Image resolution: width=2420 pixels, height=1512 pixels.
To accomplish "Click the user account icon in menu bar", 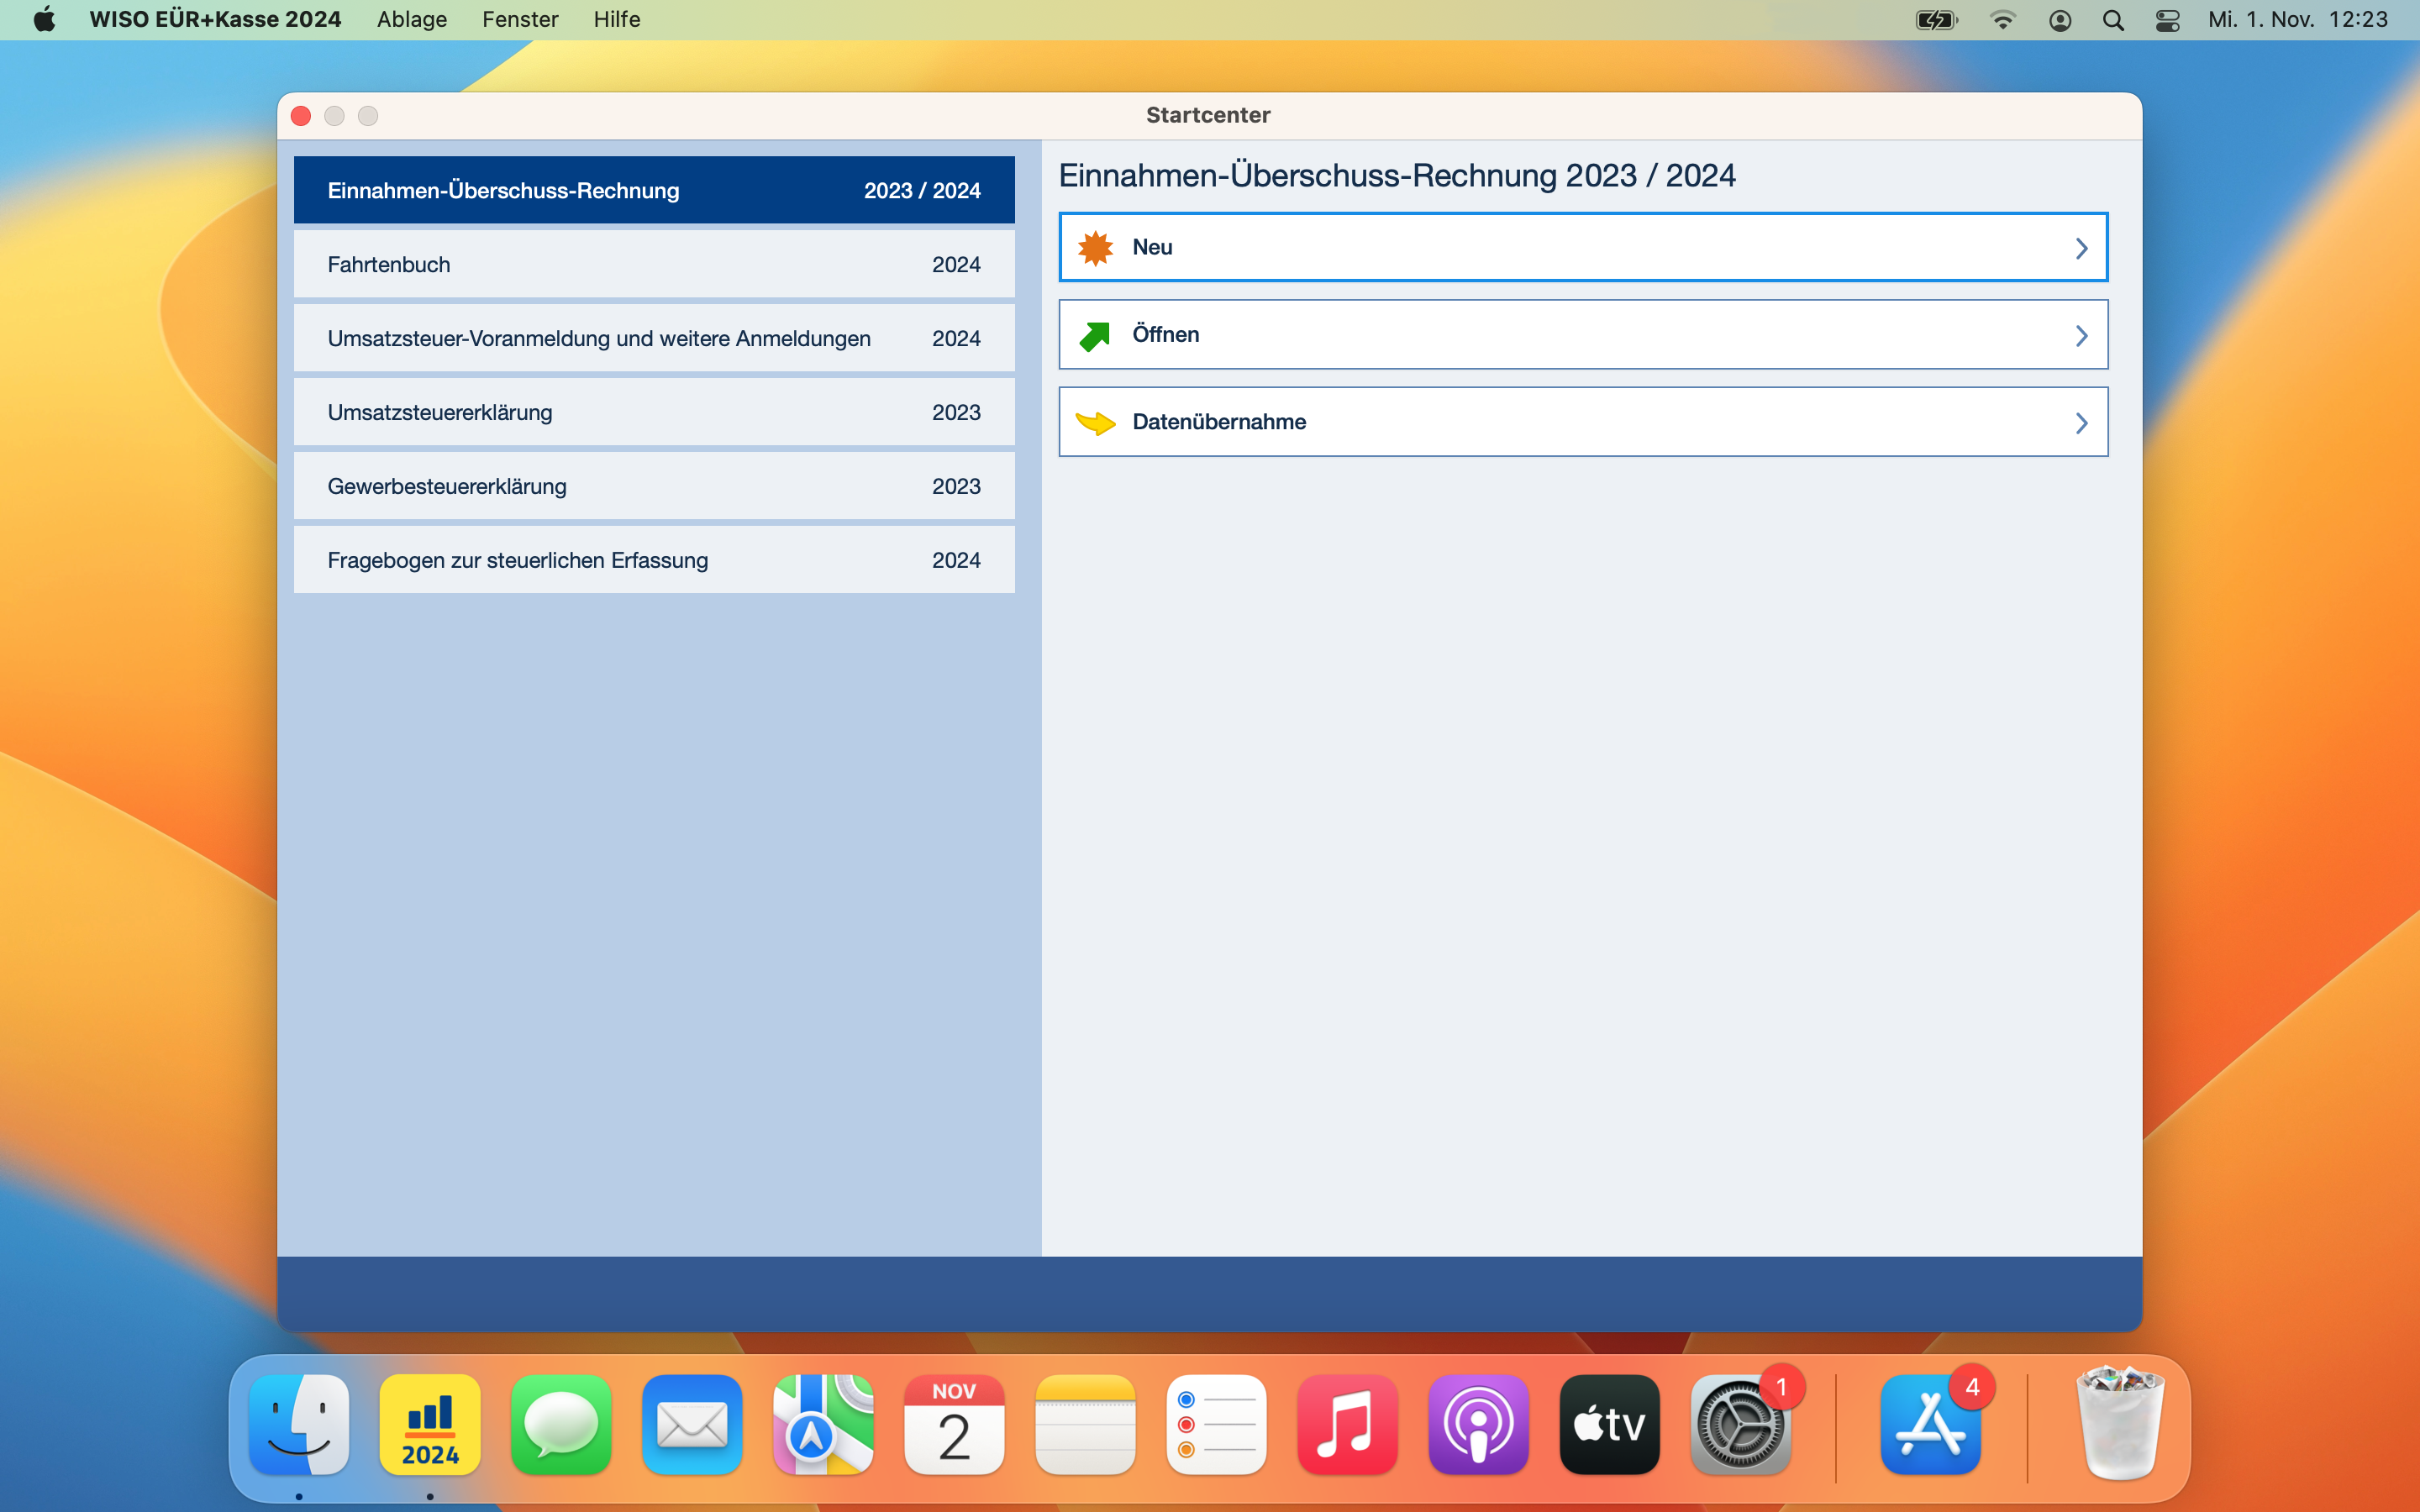I will 2059,20.
